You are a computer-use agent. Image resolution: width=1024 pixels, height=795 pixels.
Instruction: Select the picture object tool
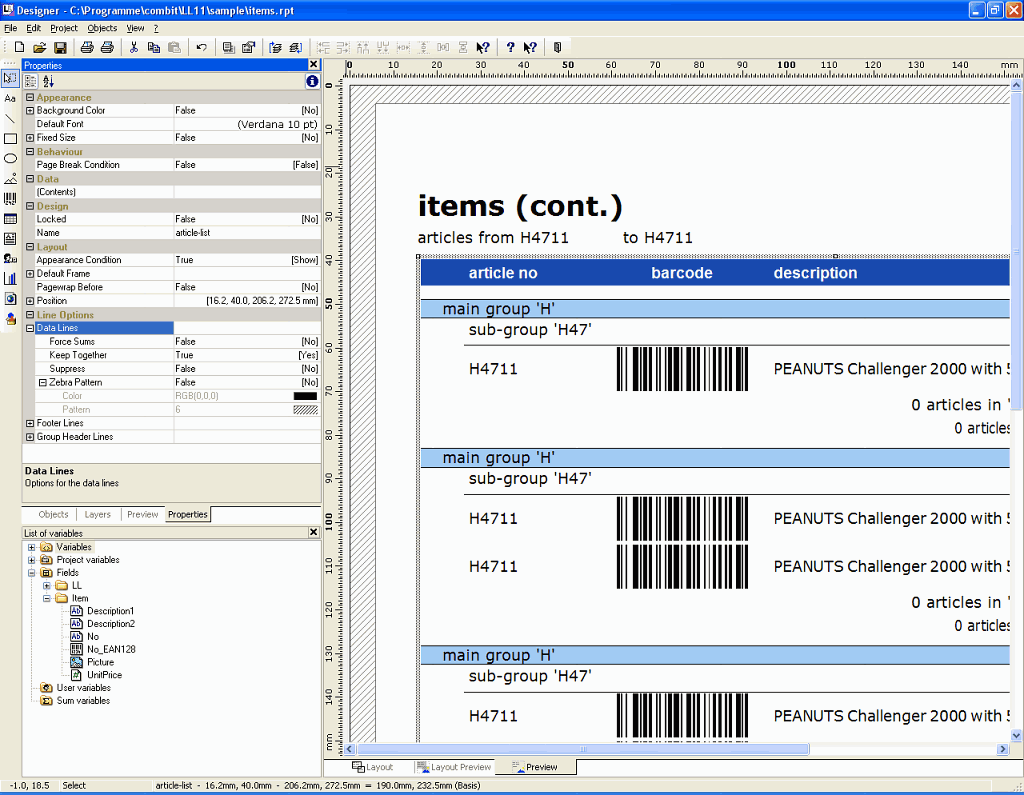10,181
